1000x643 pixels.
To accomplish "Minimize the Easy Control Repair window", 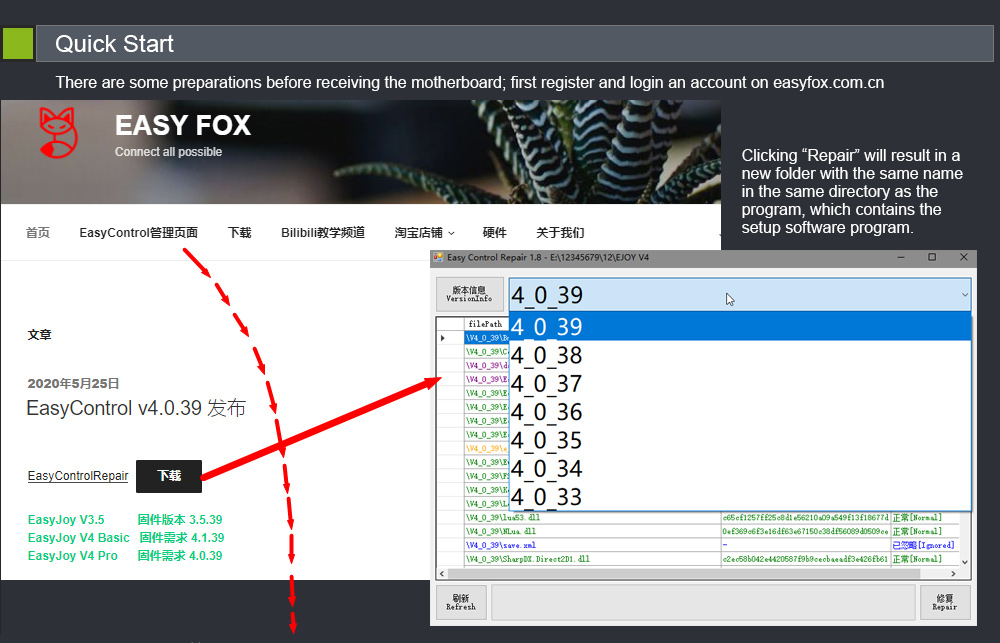I will point(899,257).
